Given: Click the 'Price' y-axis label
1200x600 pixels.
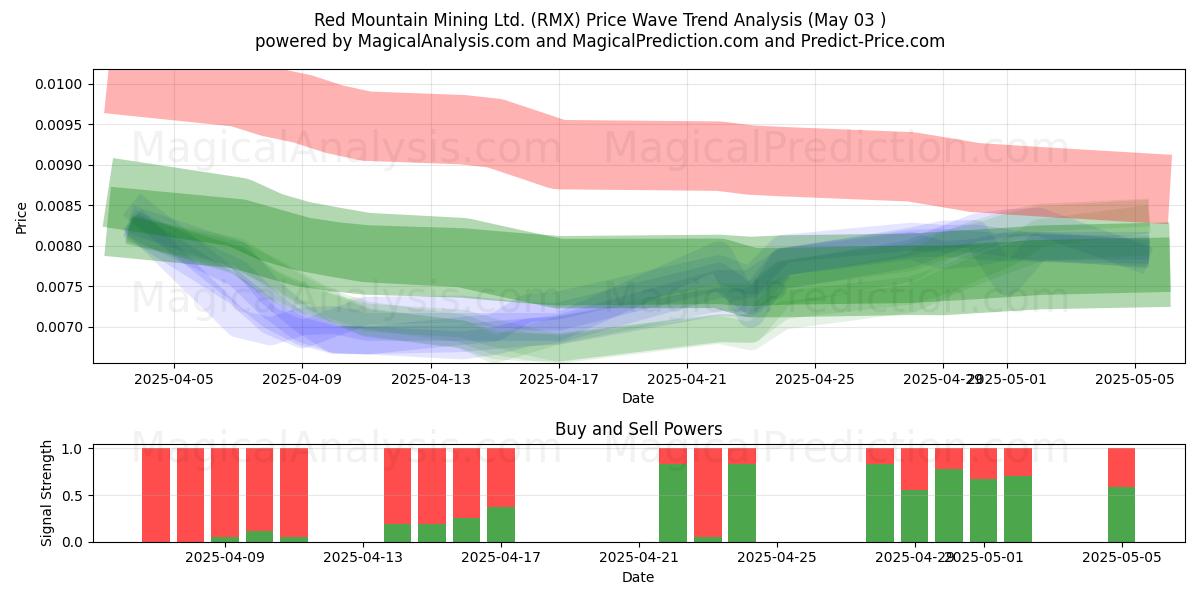Looking at the screenshot, I should click(22, 216).
